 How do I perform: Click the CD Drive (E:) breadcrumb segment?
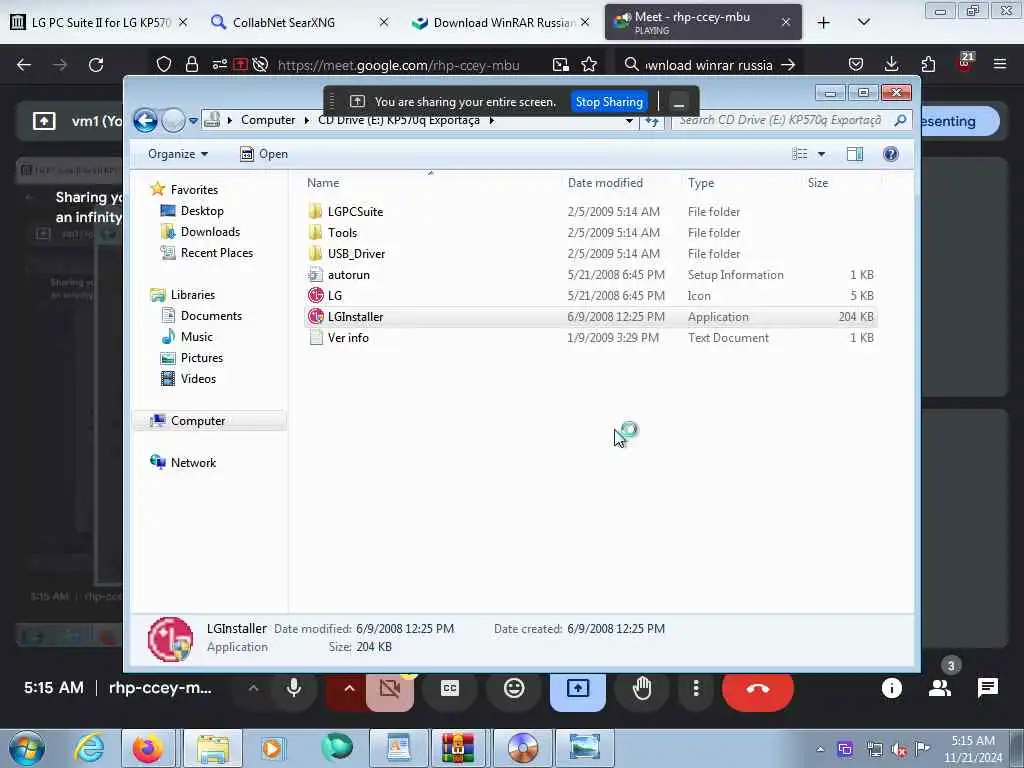click(399, 120)
